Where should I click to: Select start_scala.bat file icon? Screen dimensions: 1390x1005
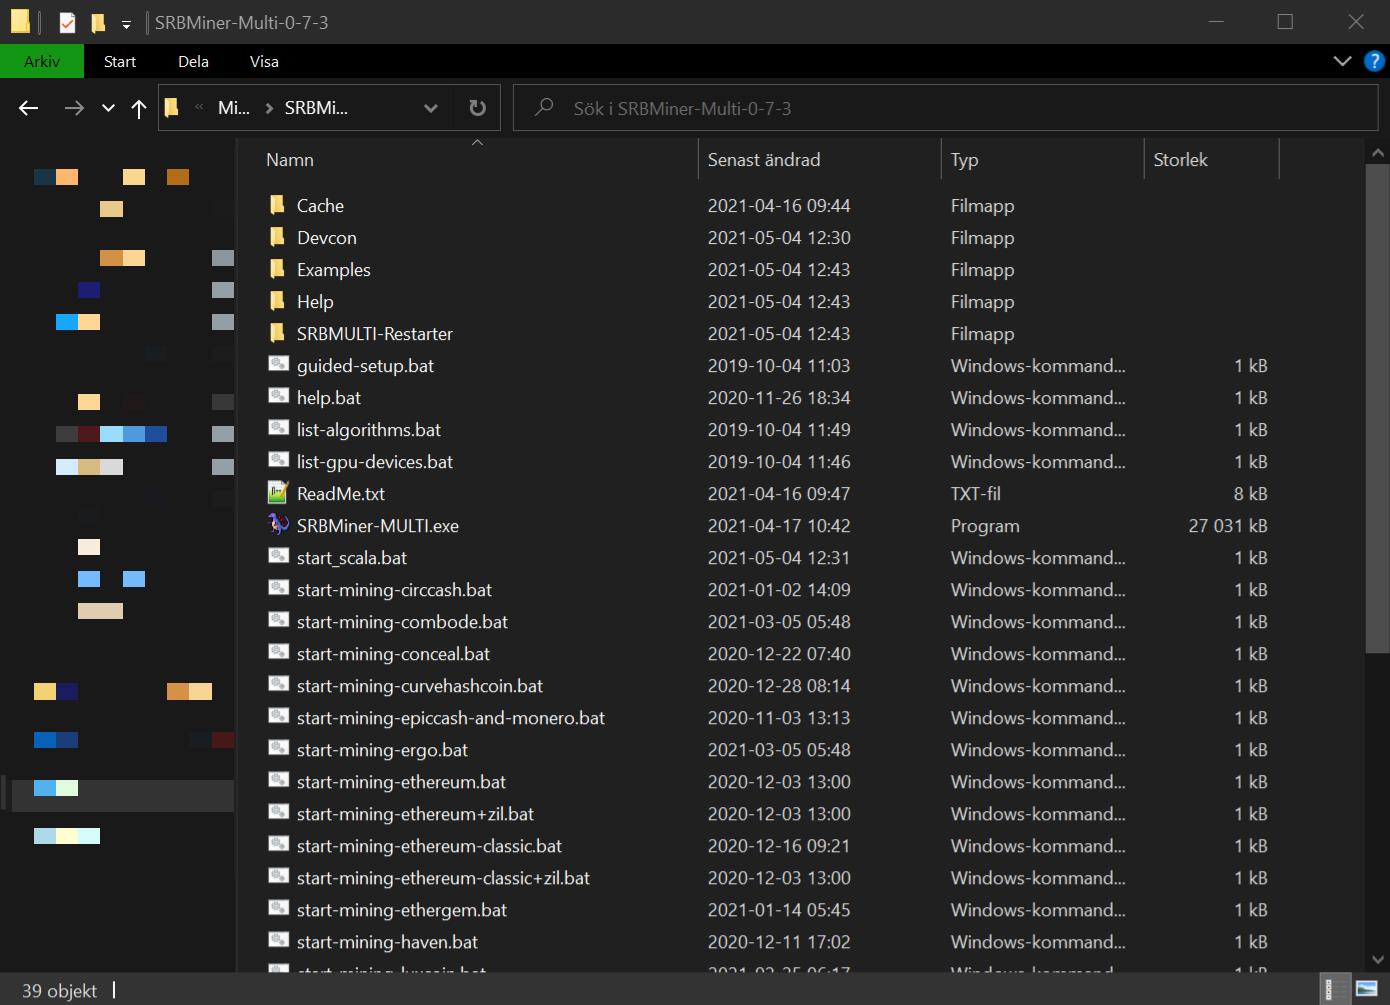pos(278,557)
